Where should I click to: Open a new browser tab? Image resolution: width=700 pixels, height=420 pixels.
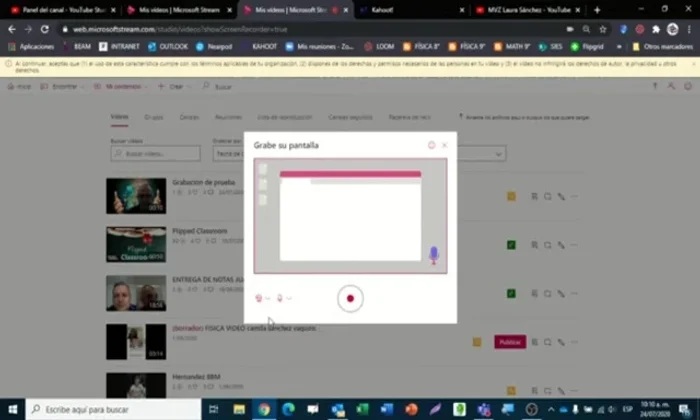[x=597, y=10]
